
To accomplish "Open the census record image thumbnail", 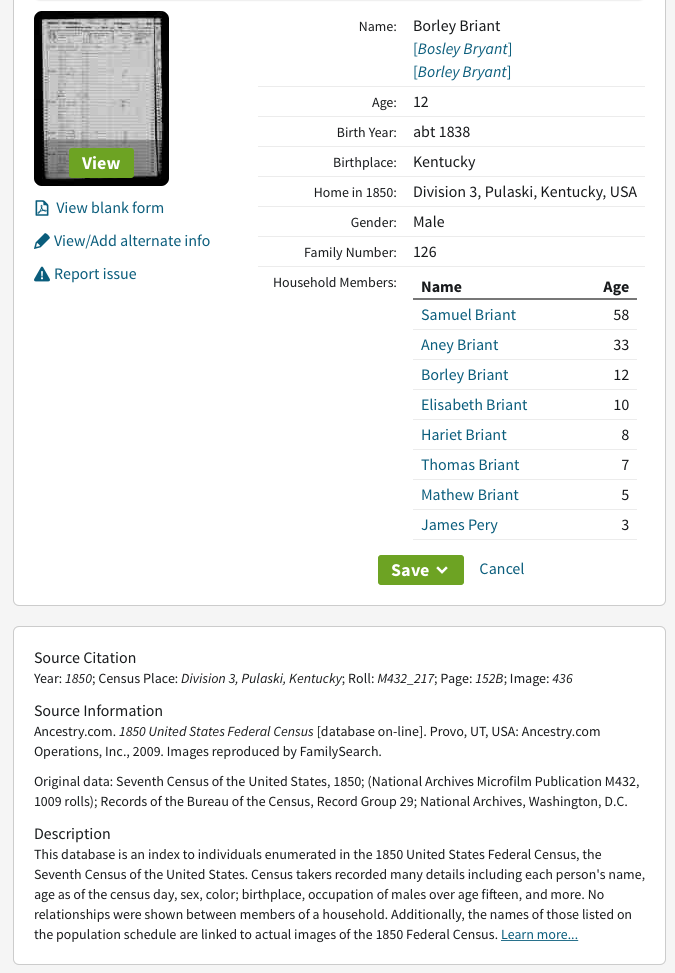I will pyautogui.click(x=101, y=98).
